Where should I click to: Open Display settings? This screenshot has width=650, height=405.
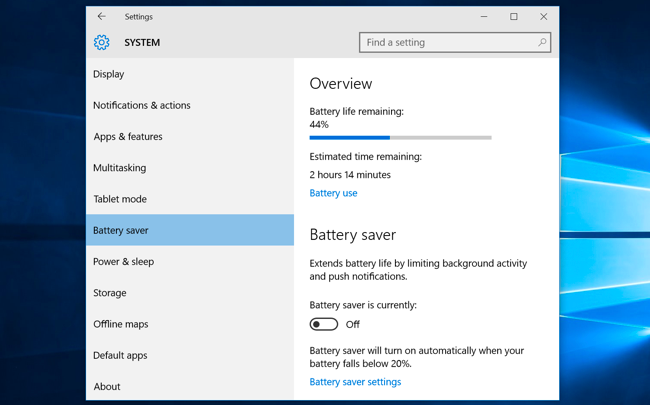[190, 74]
